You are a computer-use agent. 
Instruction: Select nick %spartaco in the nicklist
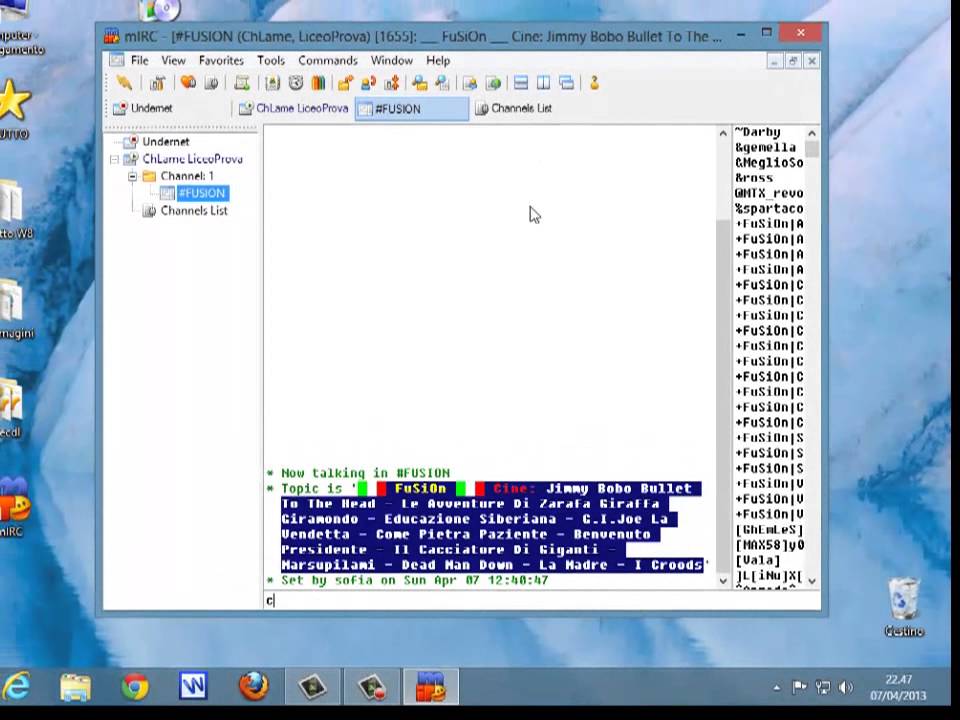[x=768, y=209]
